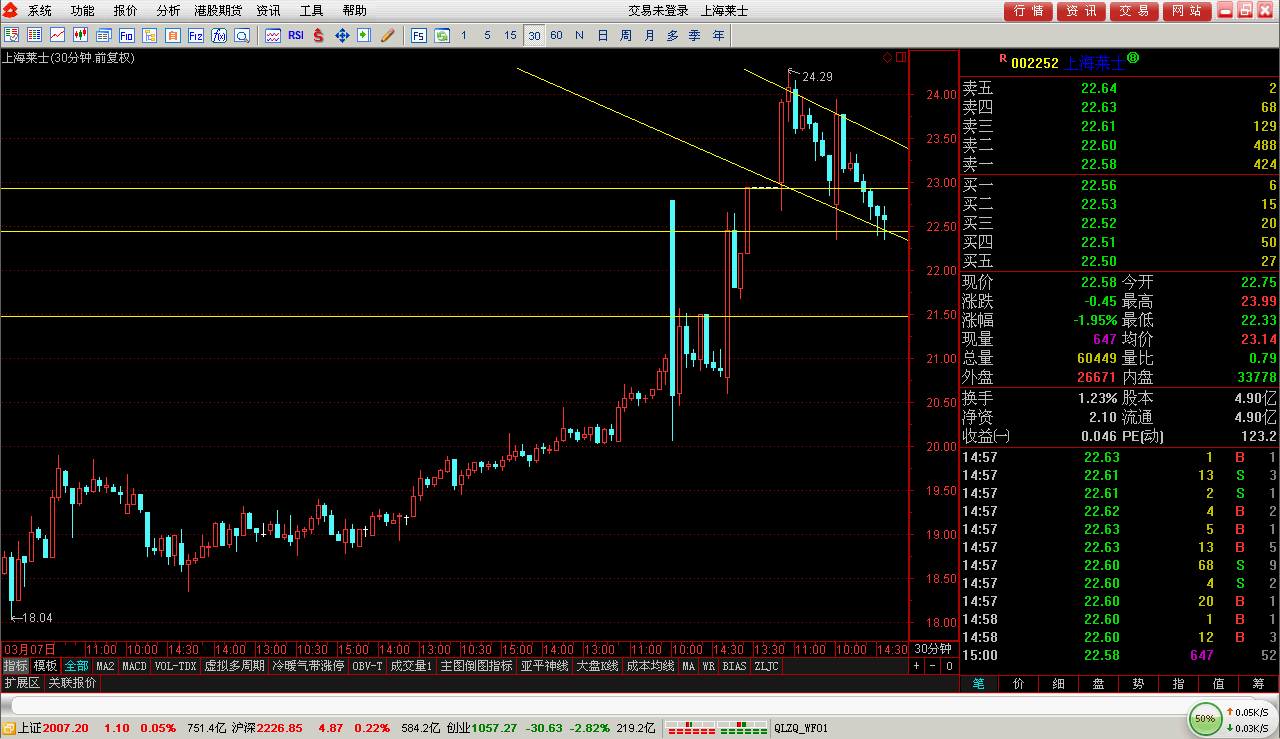The width and height of the screenshot is (1280, 739).
Task: Open the 分析 menu
Action: click(169, 11)
